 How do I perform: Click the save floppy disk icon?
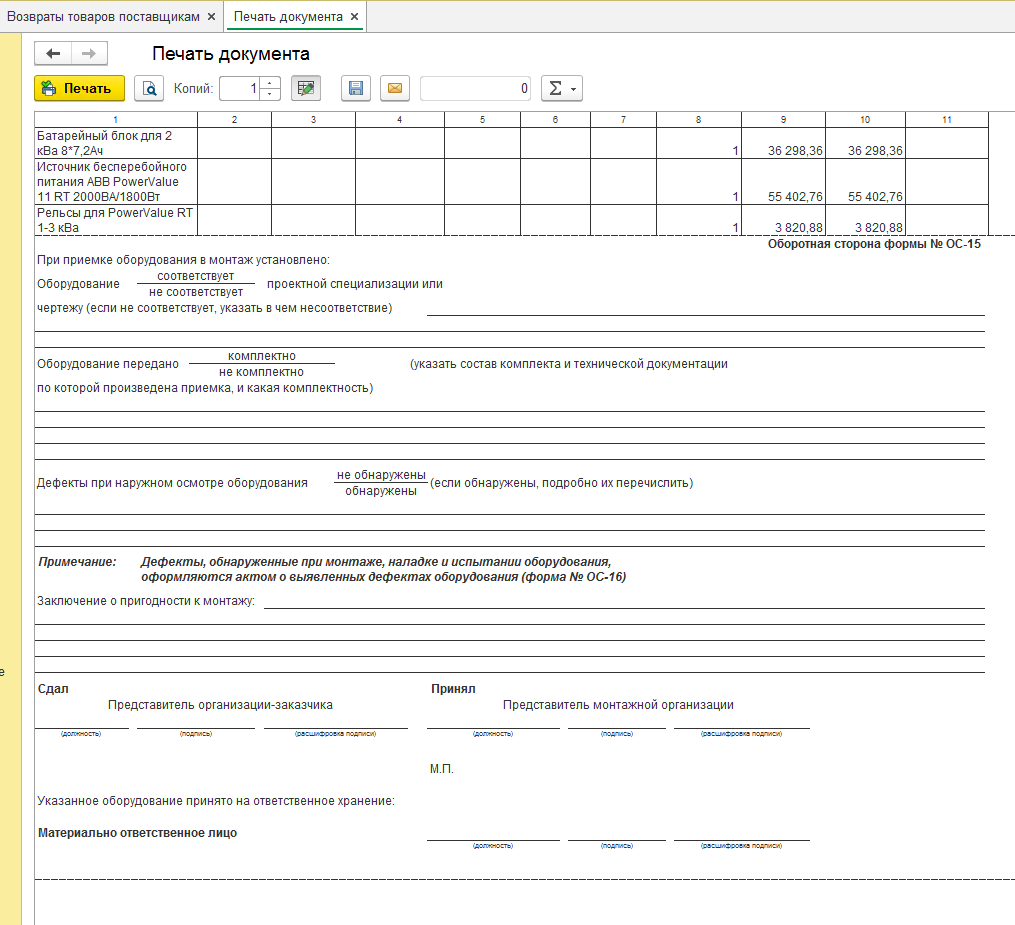pyautogui.click(x=356, y=89)
